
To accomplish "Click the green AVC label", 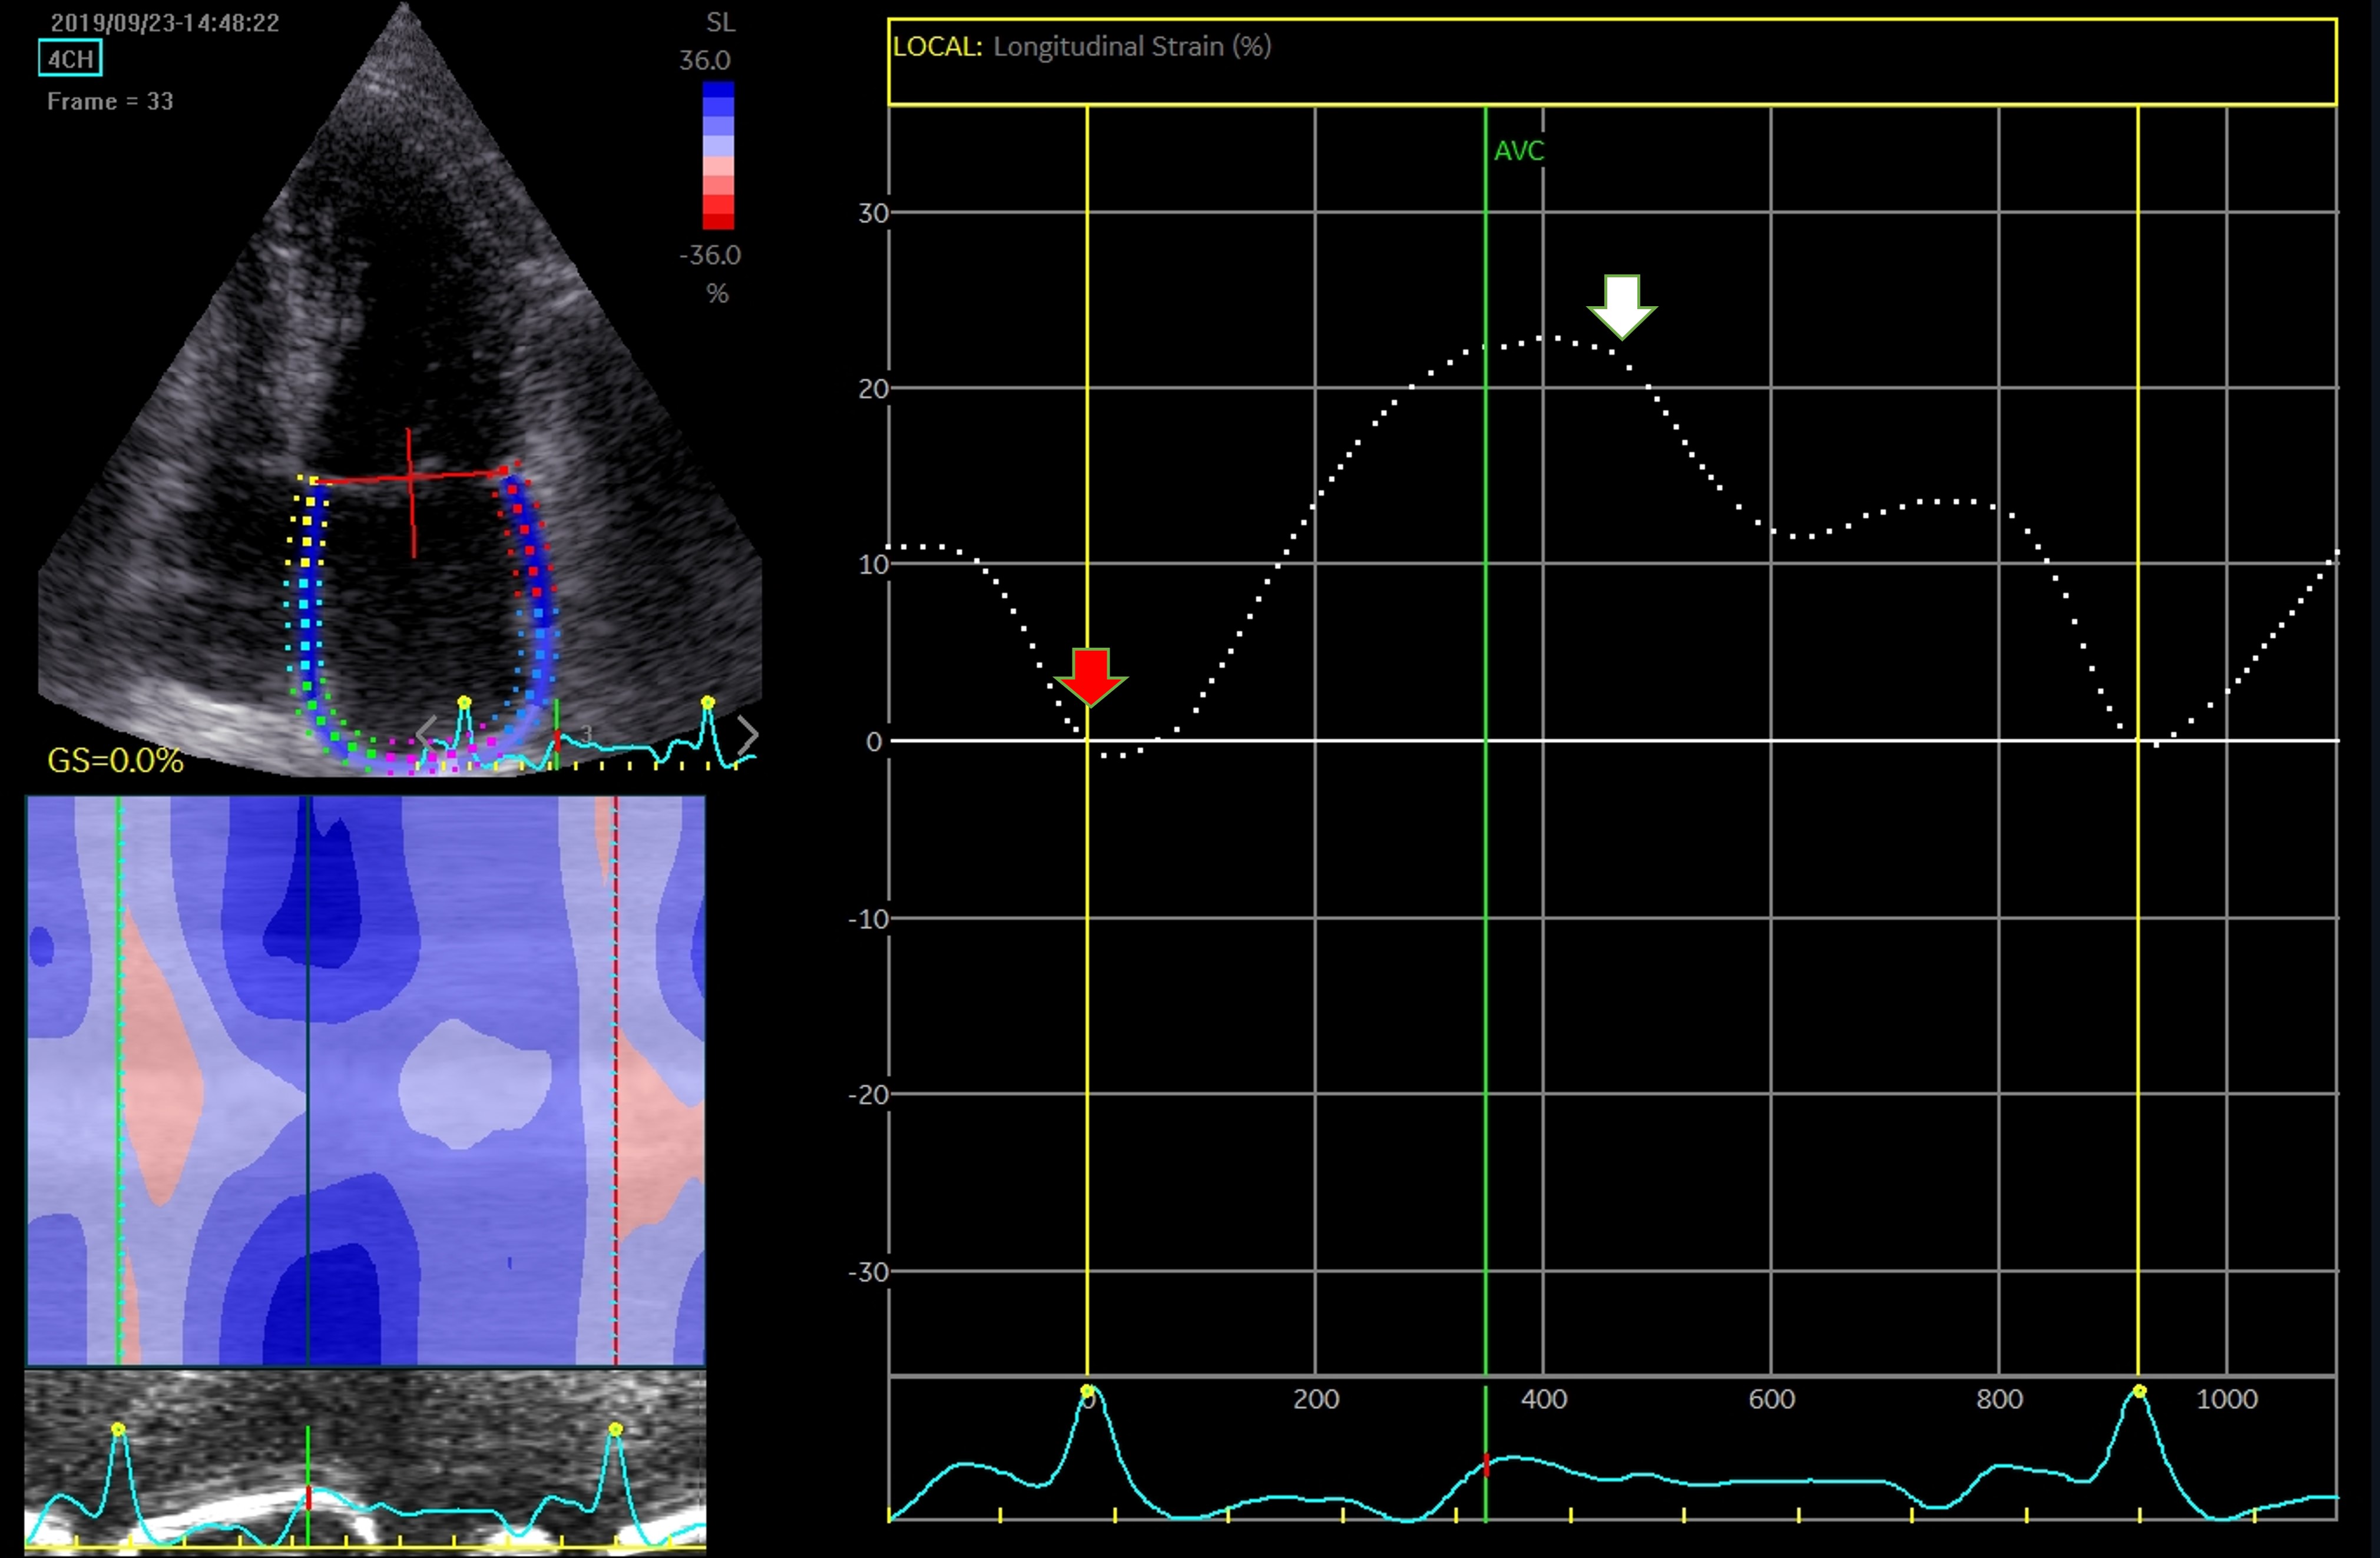I will (1518, 151).
